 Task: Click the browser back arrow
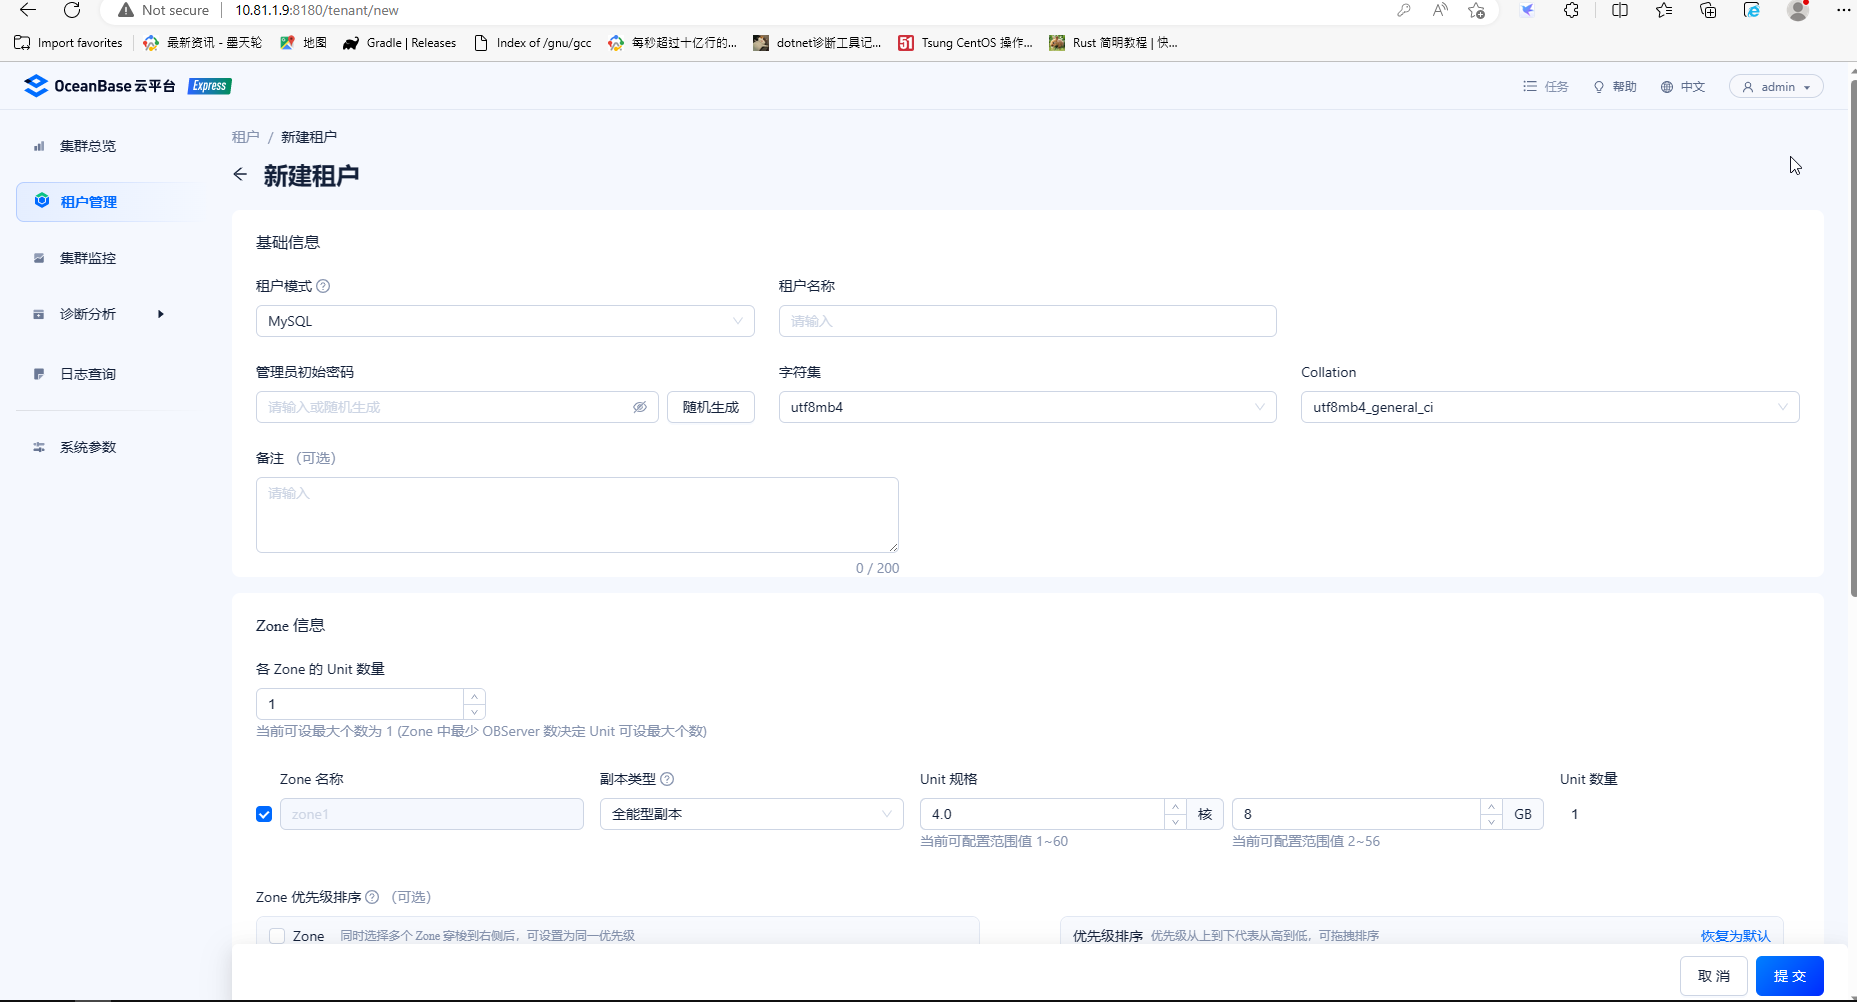[28, 10]
